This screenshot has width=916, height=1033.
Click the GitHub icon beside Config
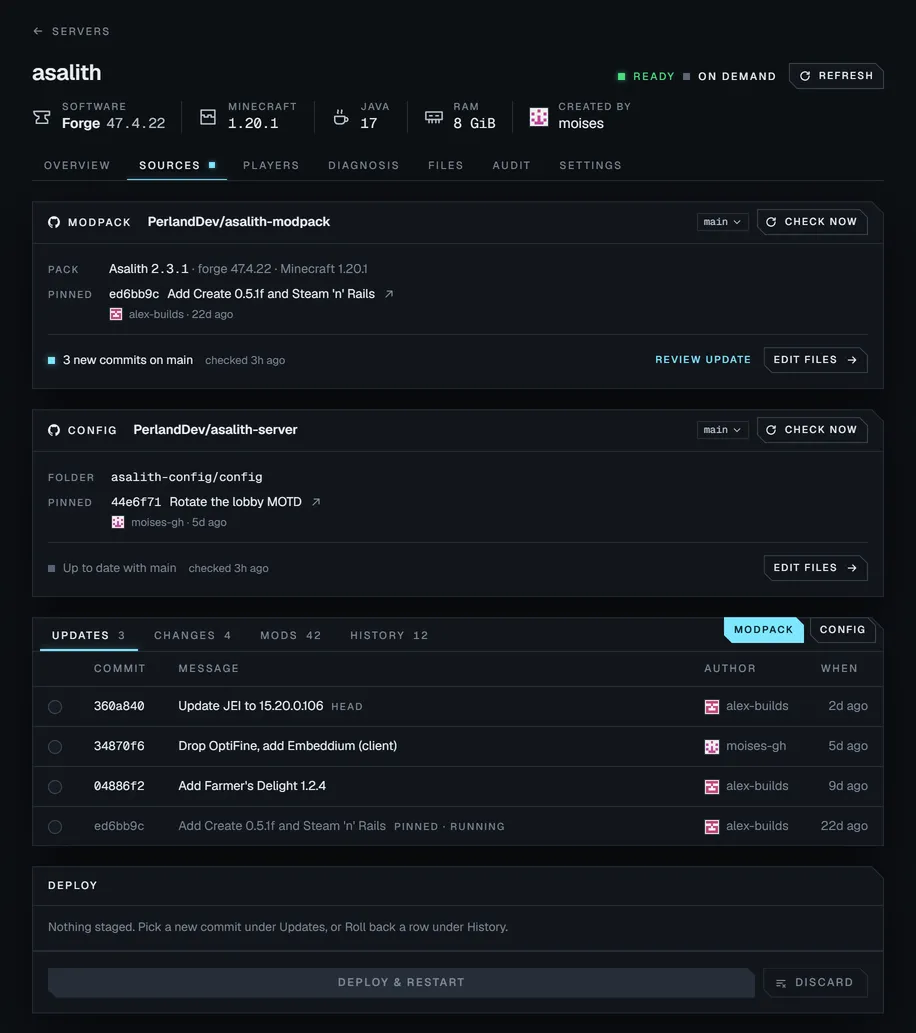(x=54, y=430)
